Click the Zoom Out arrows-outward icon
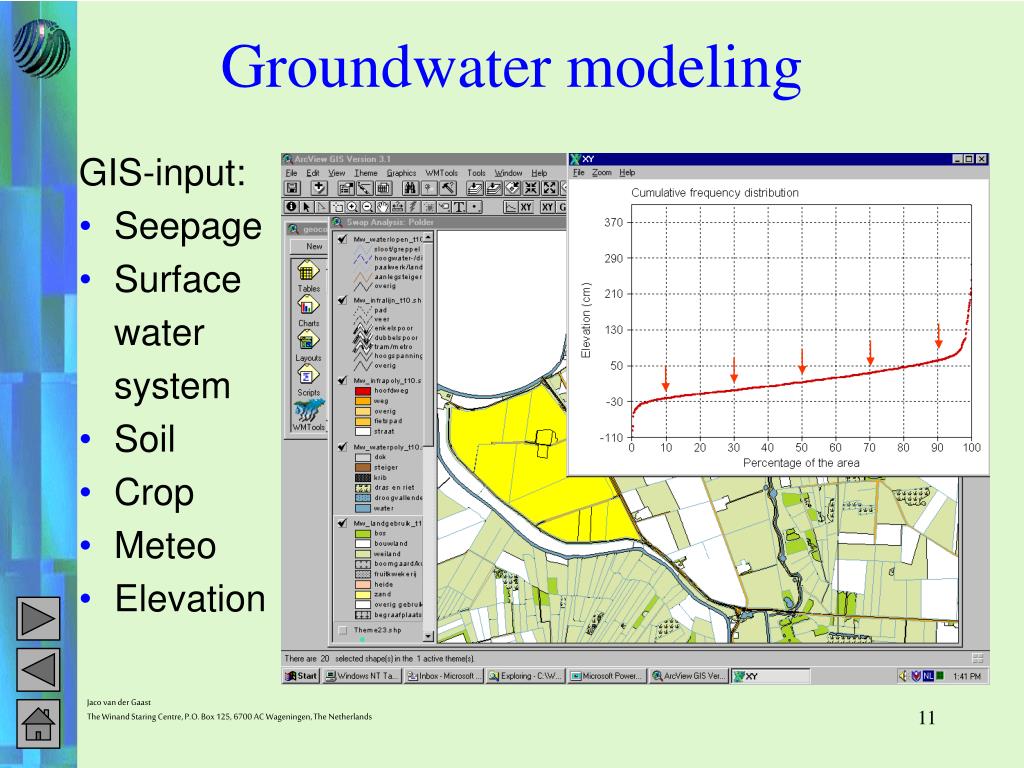The image size is (1024, 768). (x=551, y=188)
